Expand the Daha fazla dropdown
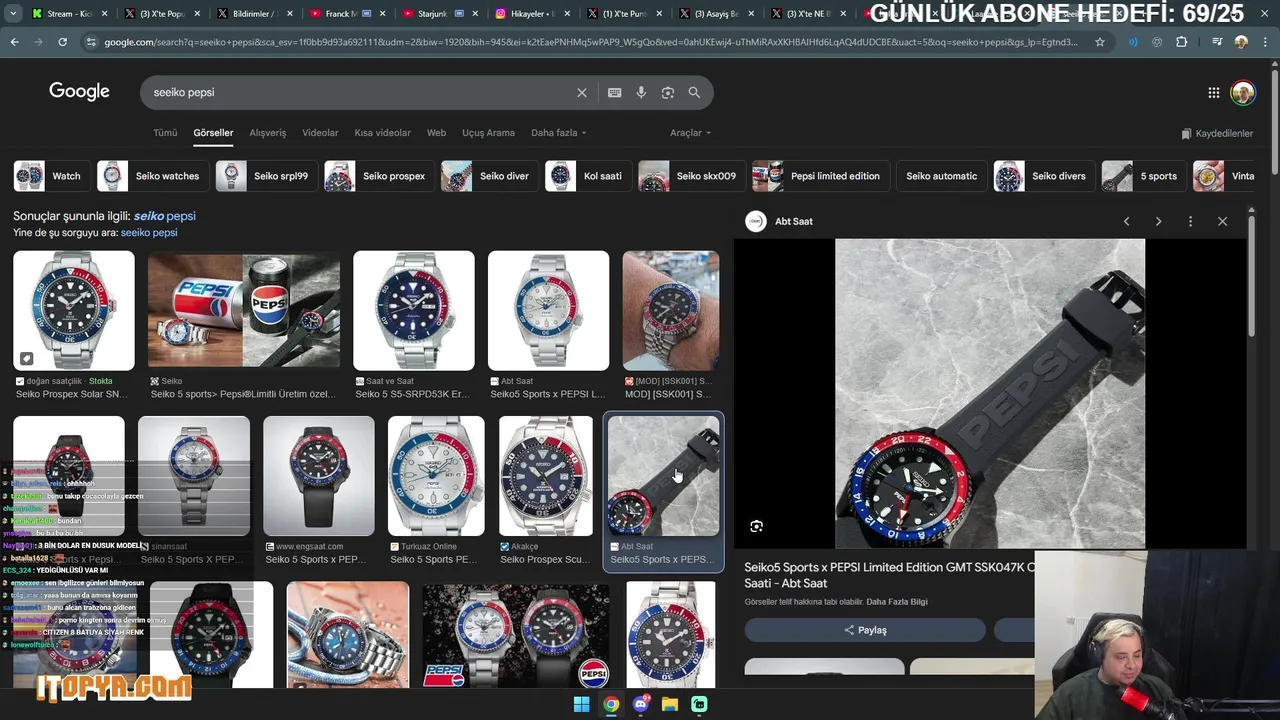 559,133
